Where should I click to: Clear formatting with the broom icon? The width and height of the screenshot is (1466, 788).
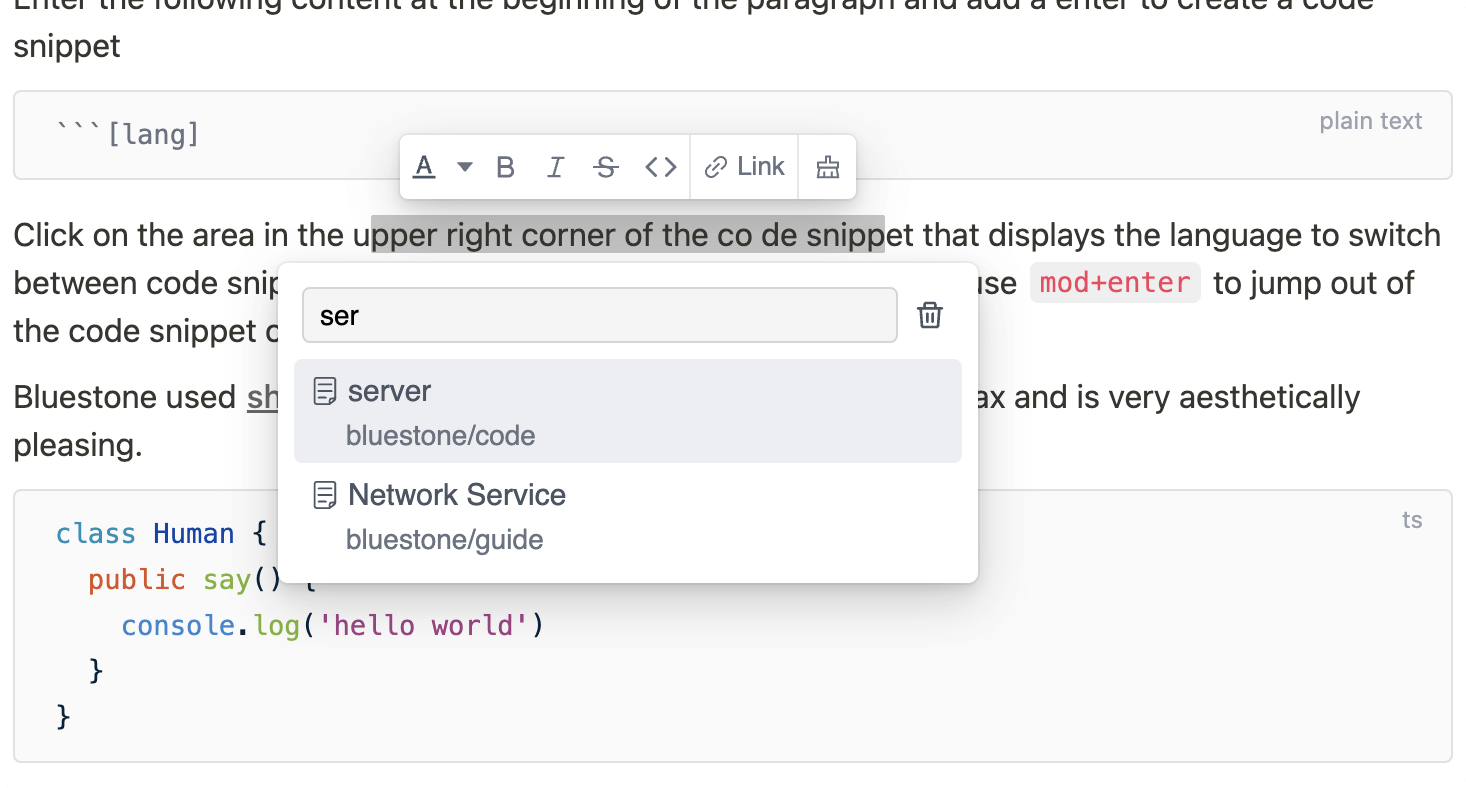827,167
